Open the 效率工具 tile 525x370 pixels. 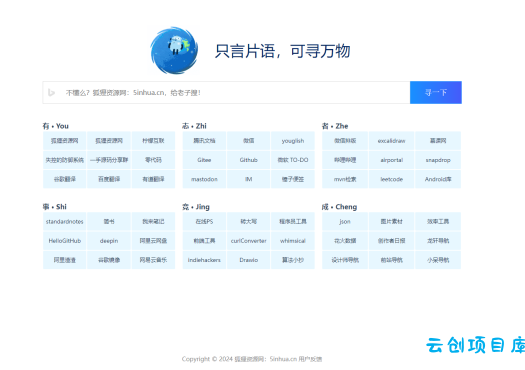tap(438, 221)
